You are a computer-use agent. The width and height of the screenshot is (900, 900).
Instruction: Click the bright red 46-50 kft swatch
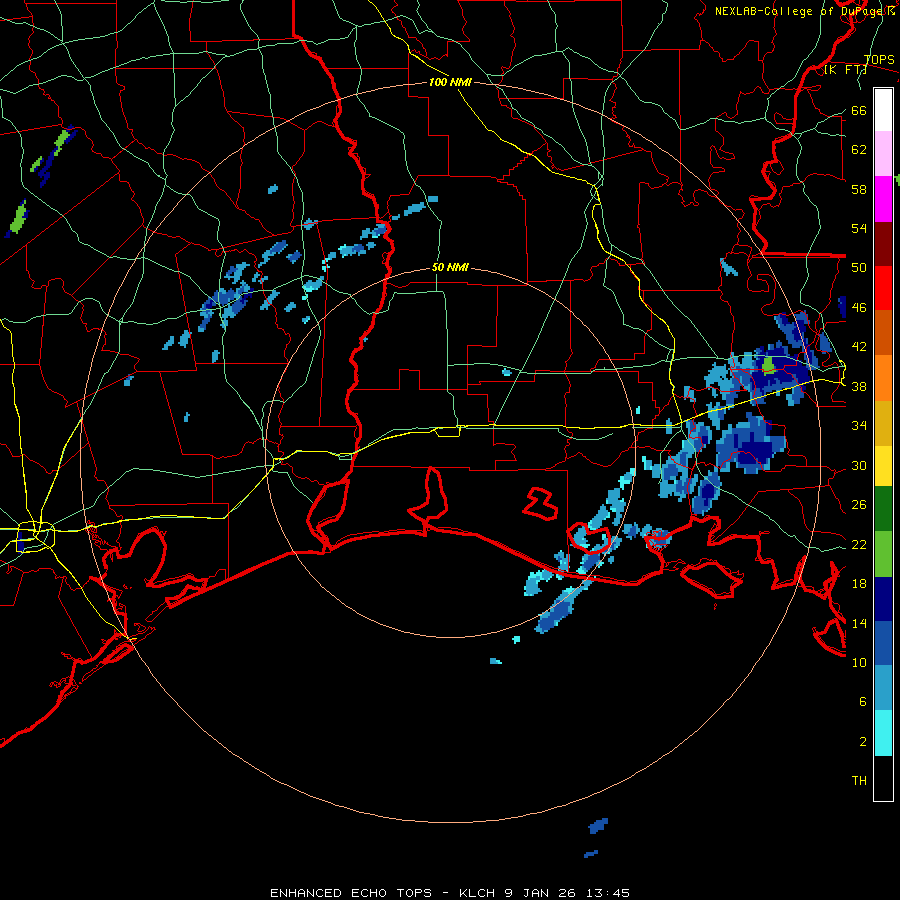(x=883, y=288)
